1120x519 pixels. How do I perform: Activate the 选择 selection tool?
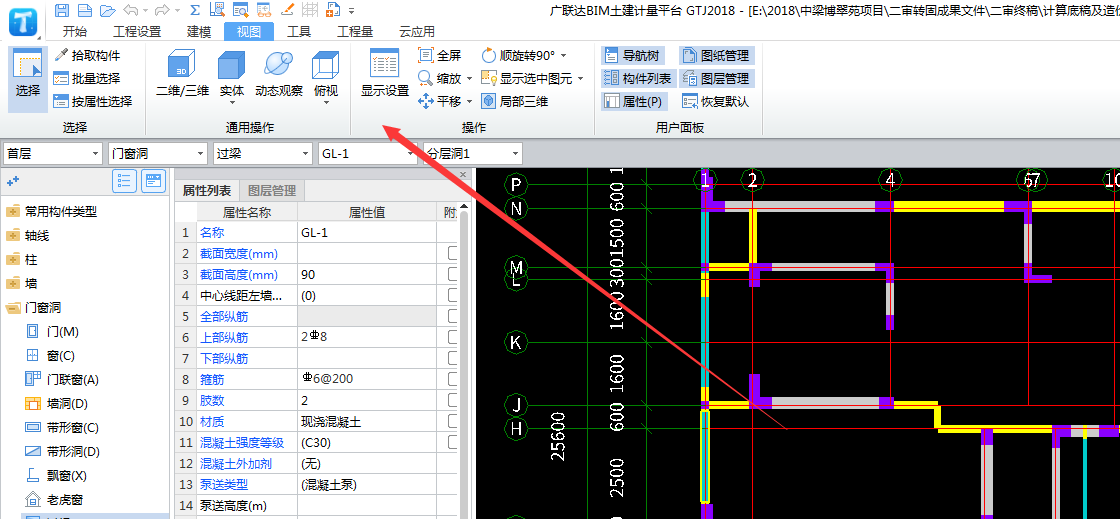[28, 79]
